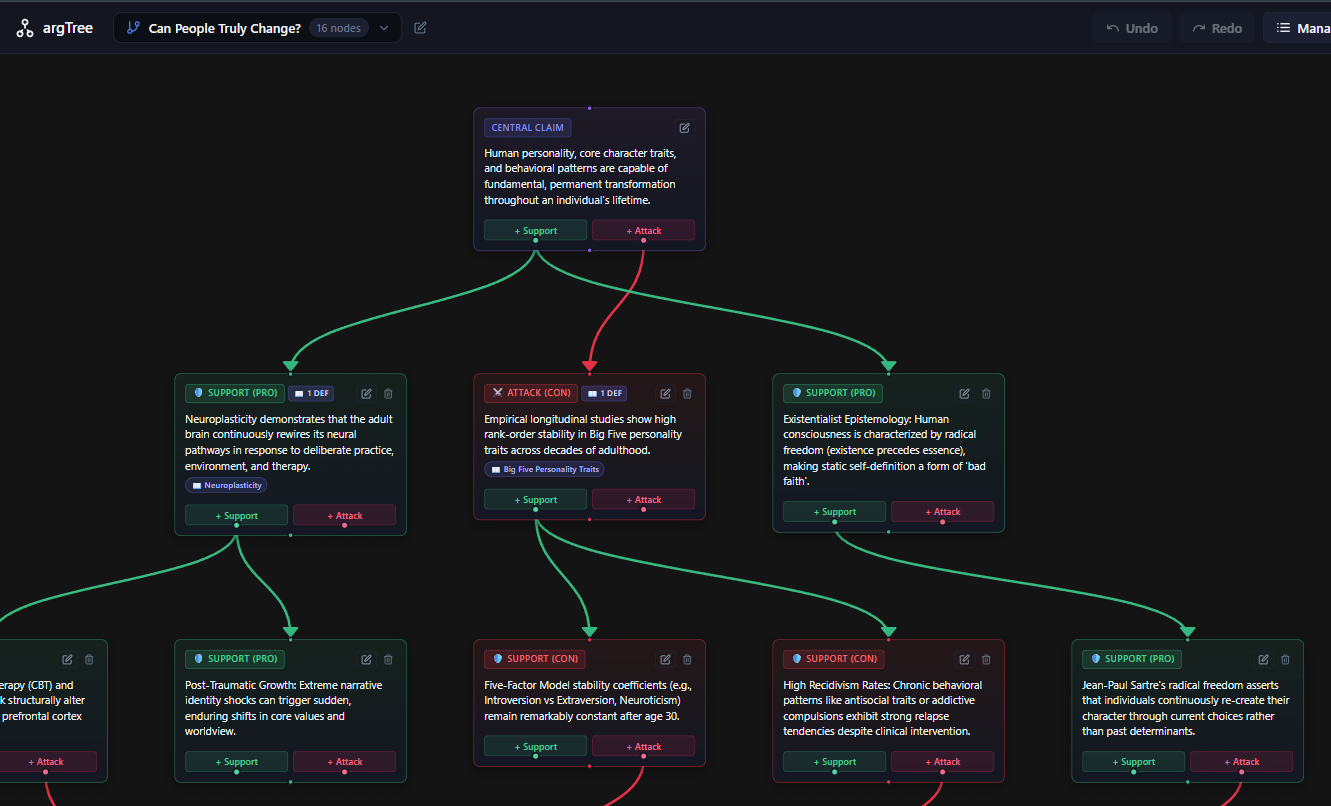Delete the Empirical longitudinal studies attack node

coord(687,394)
